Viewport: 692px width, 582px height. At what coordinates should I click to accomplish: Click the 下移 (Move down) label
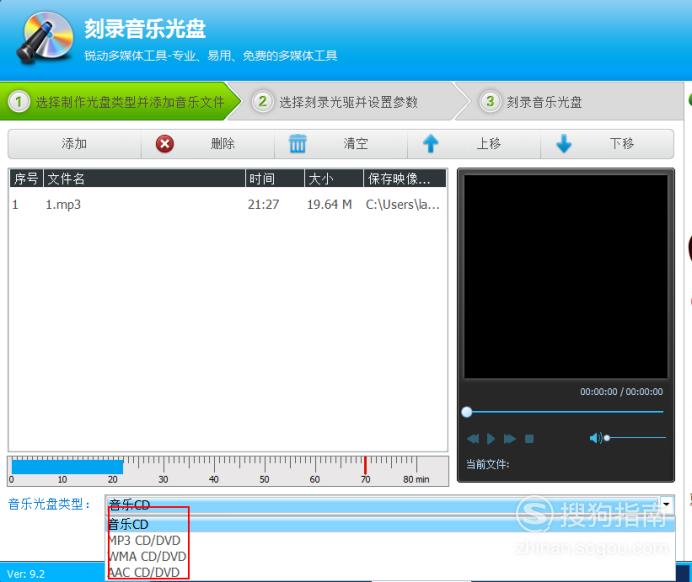622,144
